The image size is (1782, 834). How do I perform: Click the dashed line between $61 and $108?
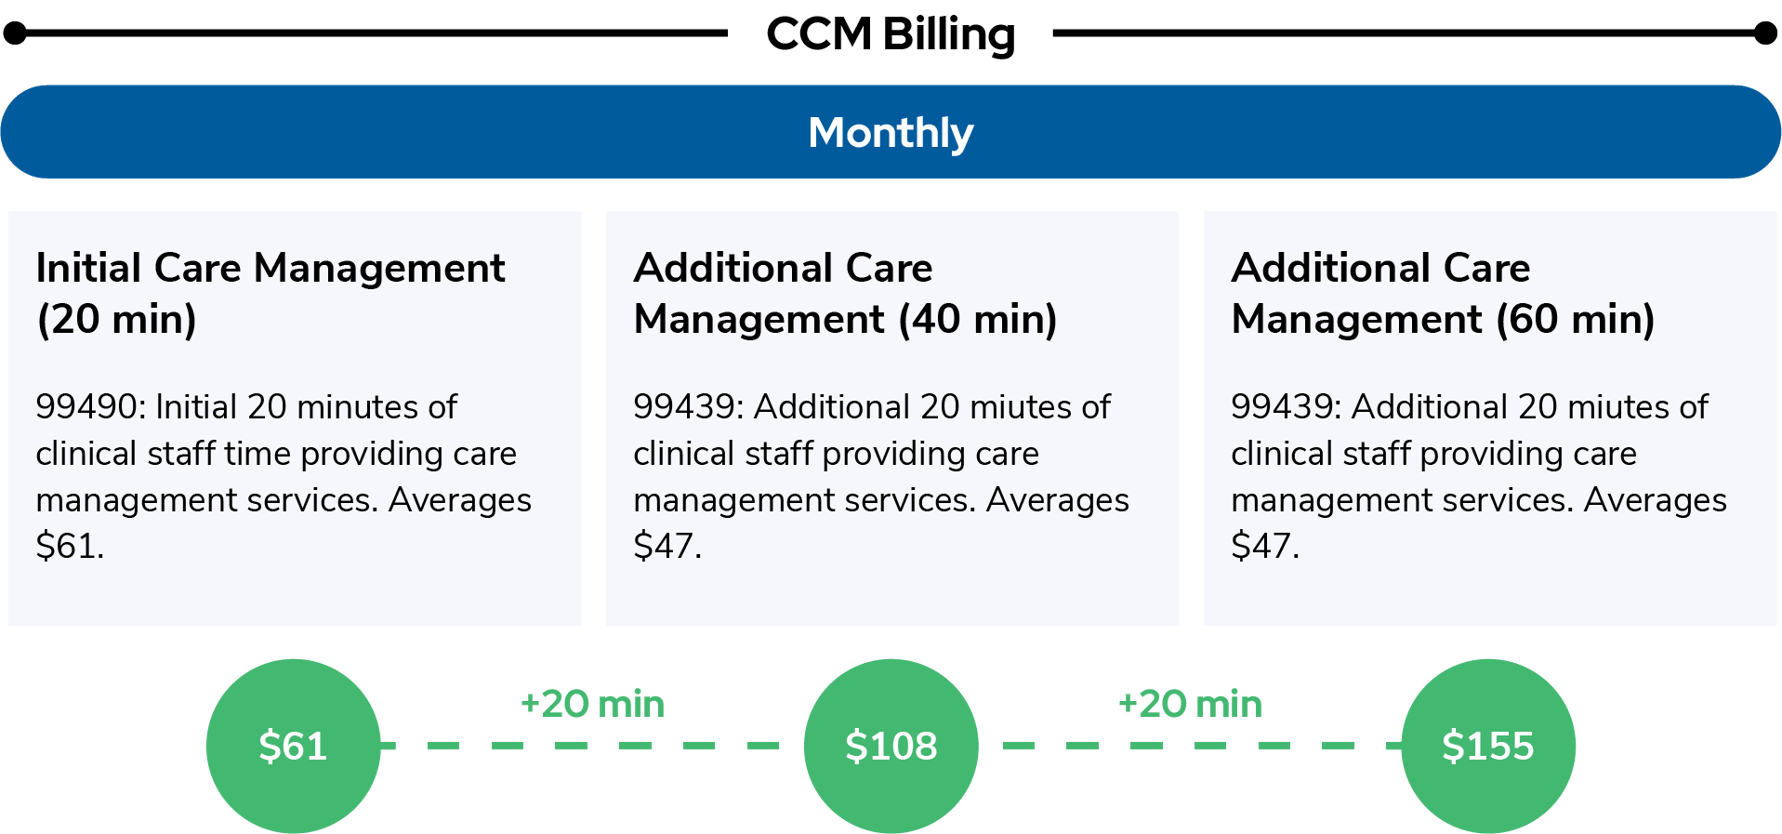click(590, 746)
